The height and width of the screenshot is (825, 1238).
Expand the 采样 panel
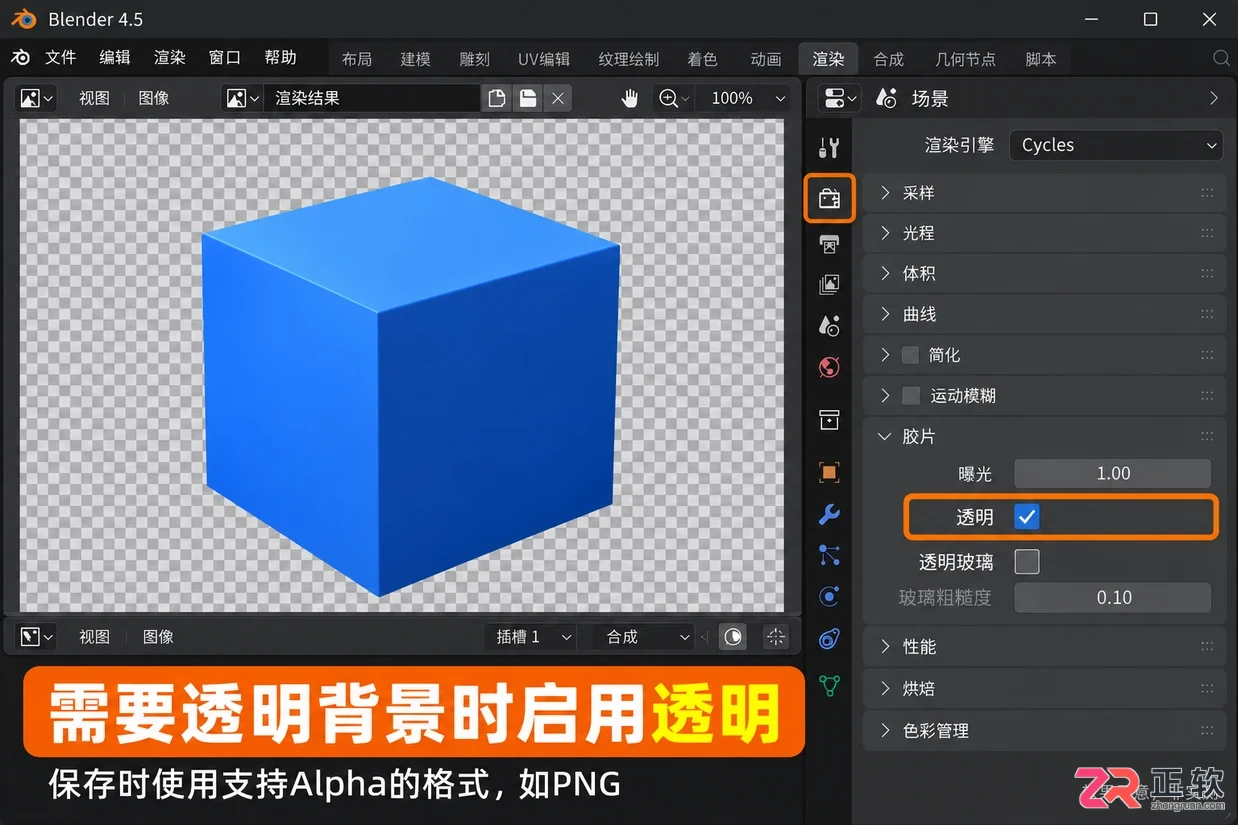(x=1044, y=193)
